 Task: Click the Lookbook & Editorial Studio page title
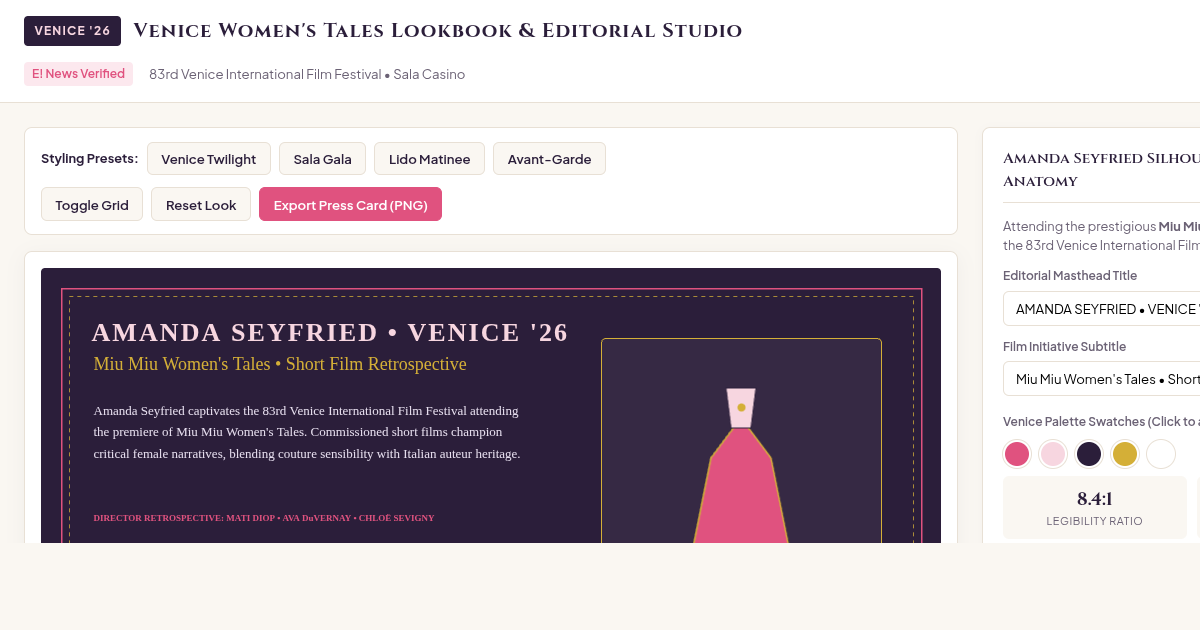438,31
